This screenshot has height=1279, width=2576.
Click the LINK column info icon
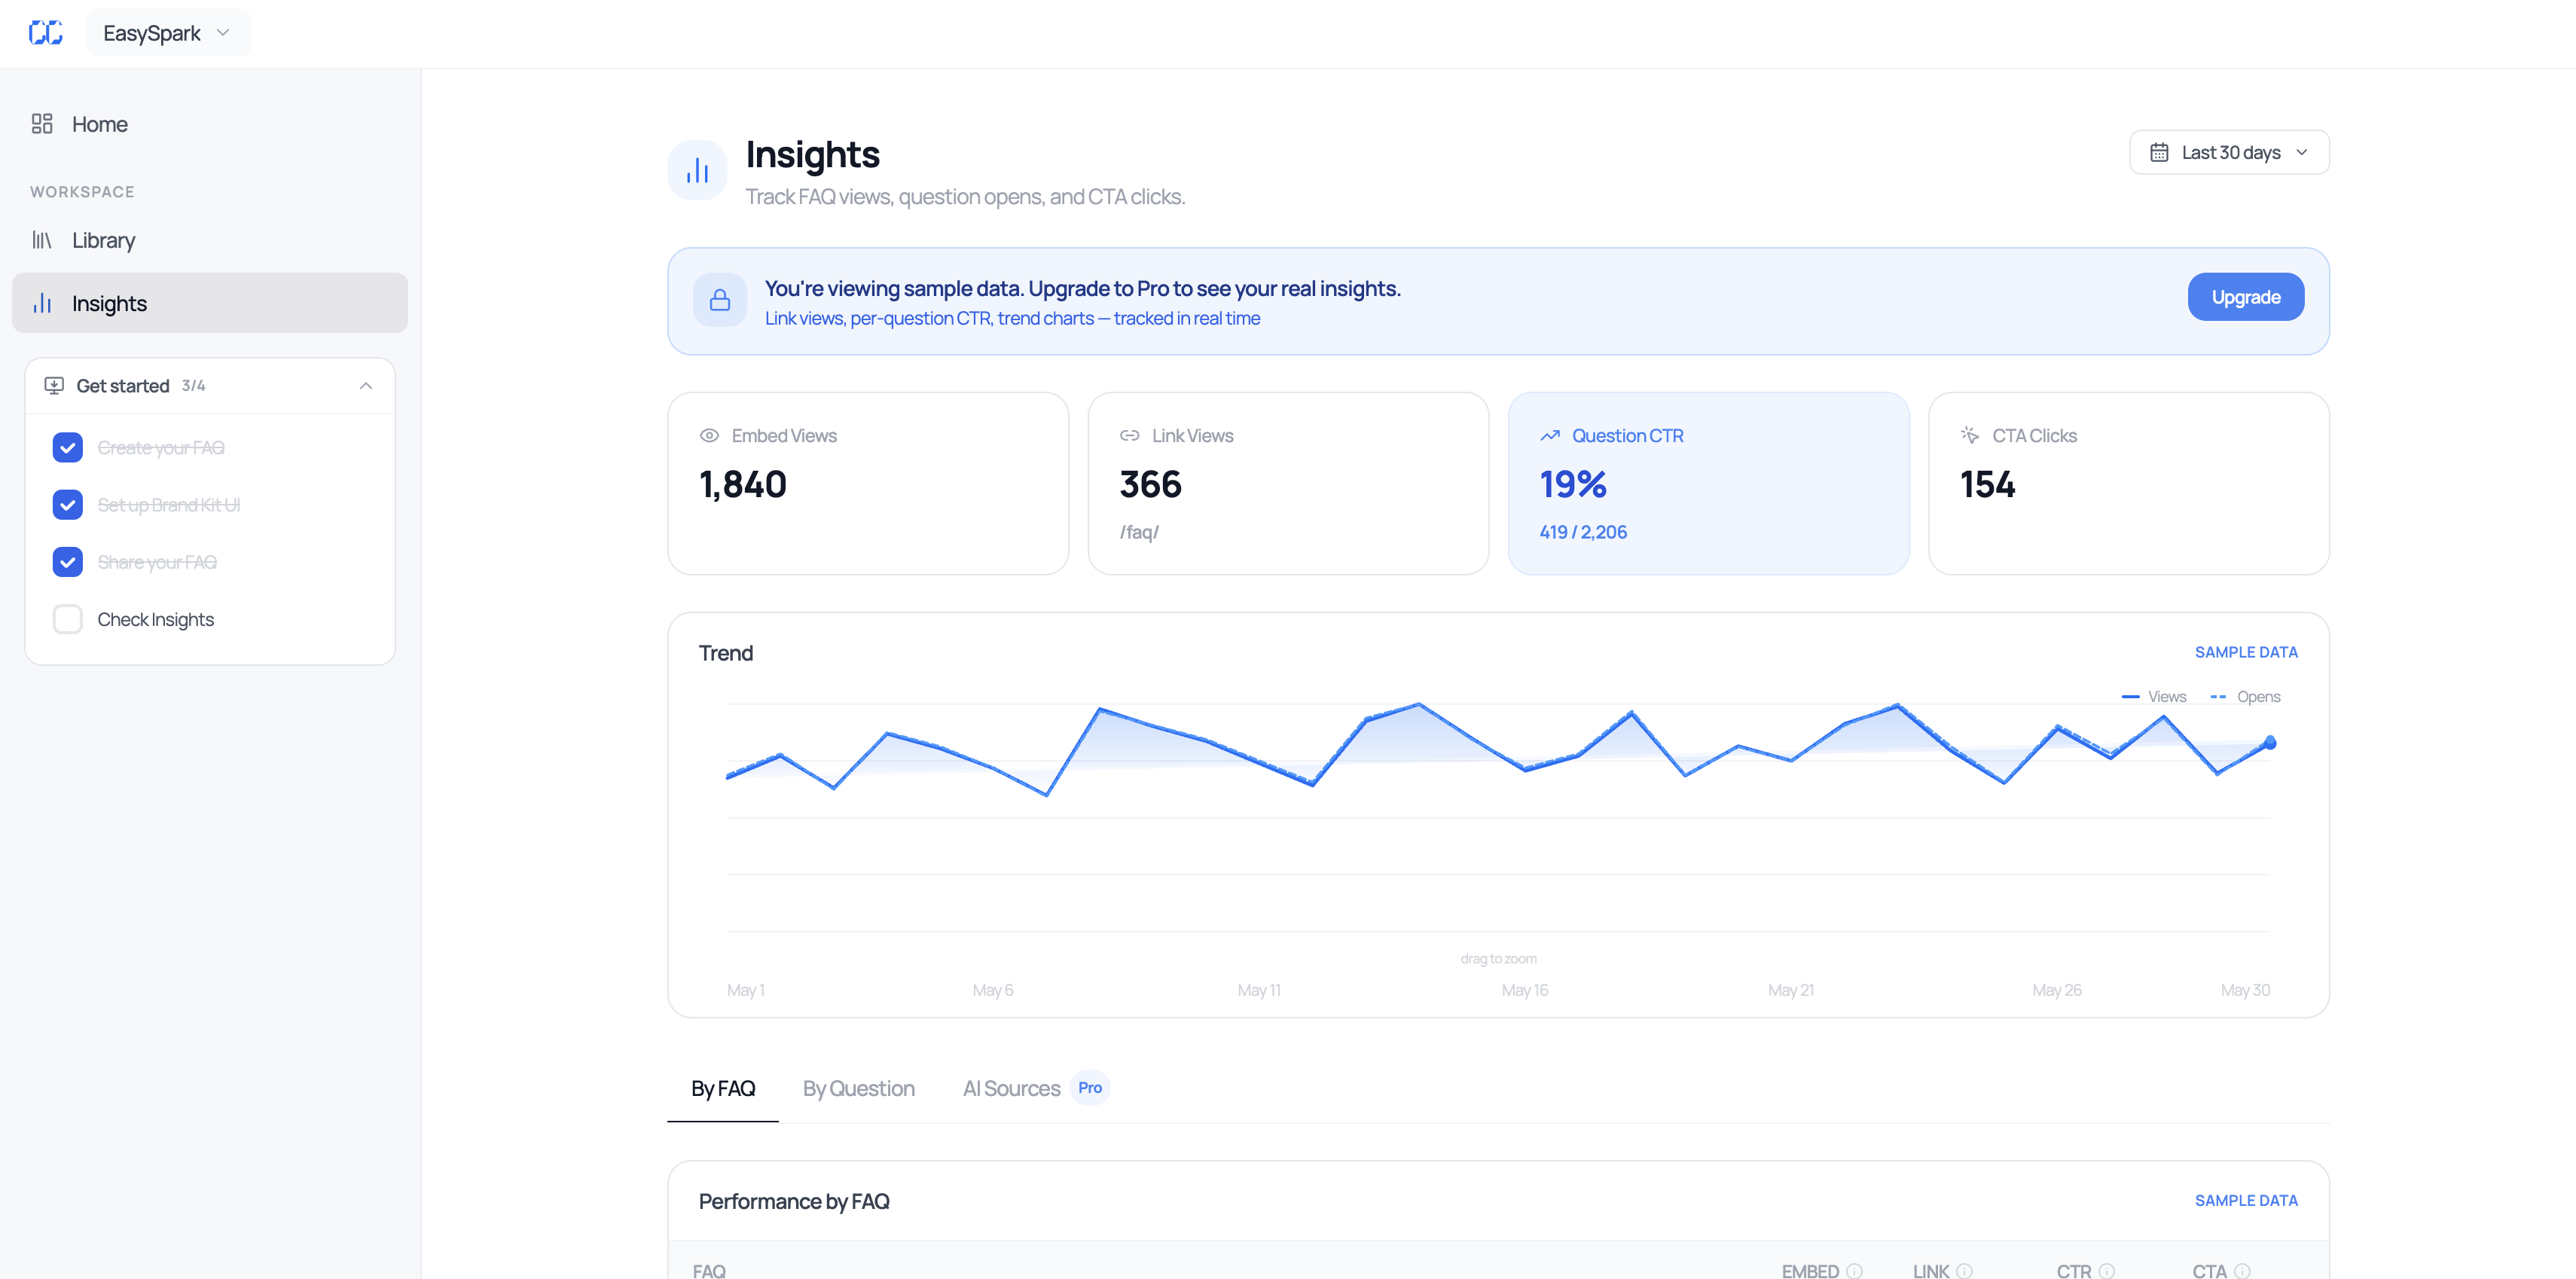pos(1964,1271)
